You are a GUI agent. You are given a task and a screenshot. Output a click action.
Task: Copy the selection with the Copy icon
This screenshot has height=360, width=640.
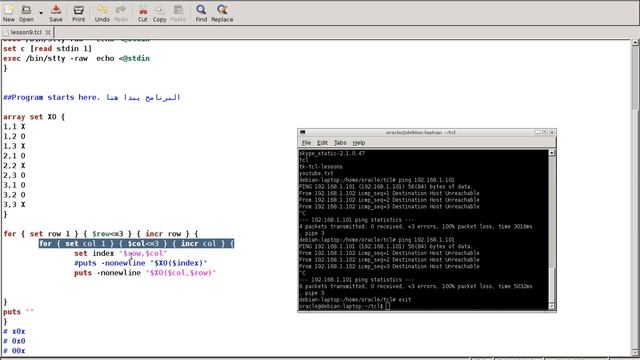point(160,13)
